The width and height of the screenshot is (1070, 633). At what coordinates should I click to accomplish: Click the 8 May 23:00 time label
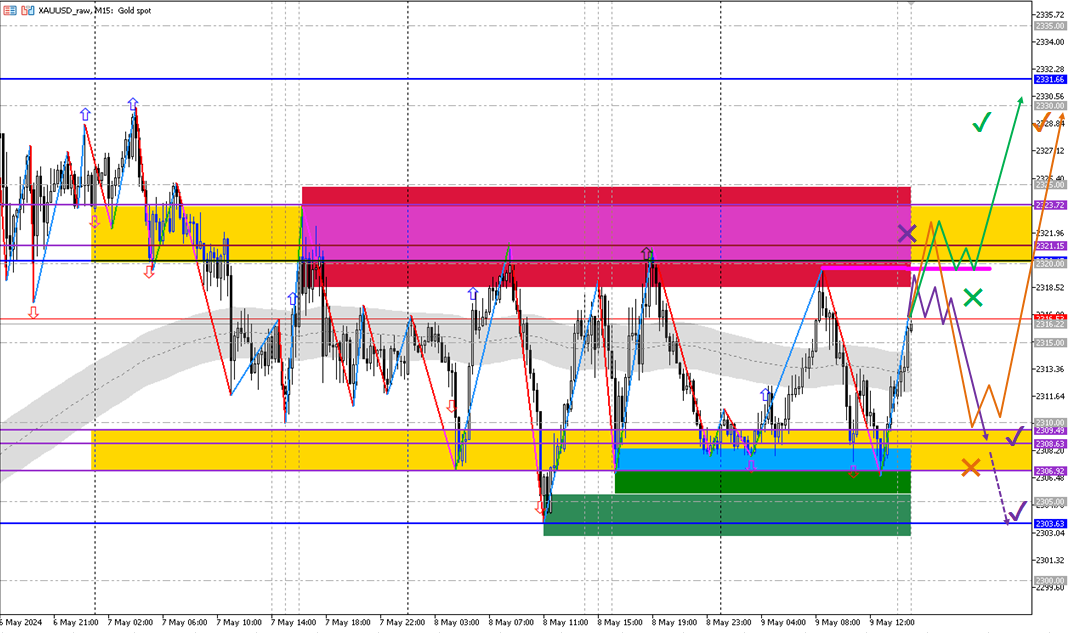pyautogui.click(x=729, y=622)
